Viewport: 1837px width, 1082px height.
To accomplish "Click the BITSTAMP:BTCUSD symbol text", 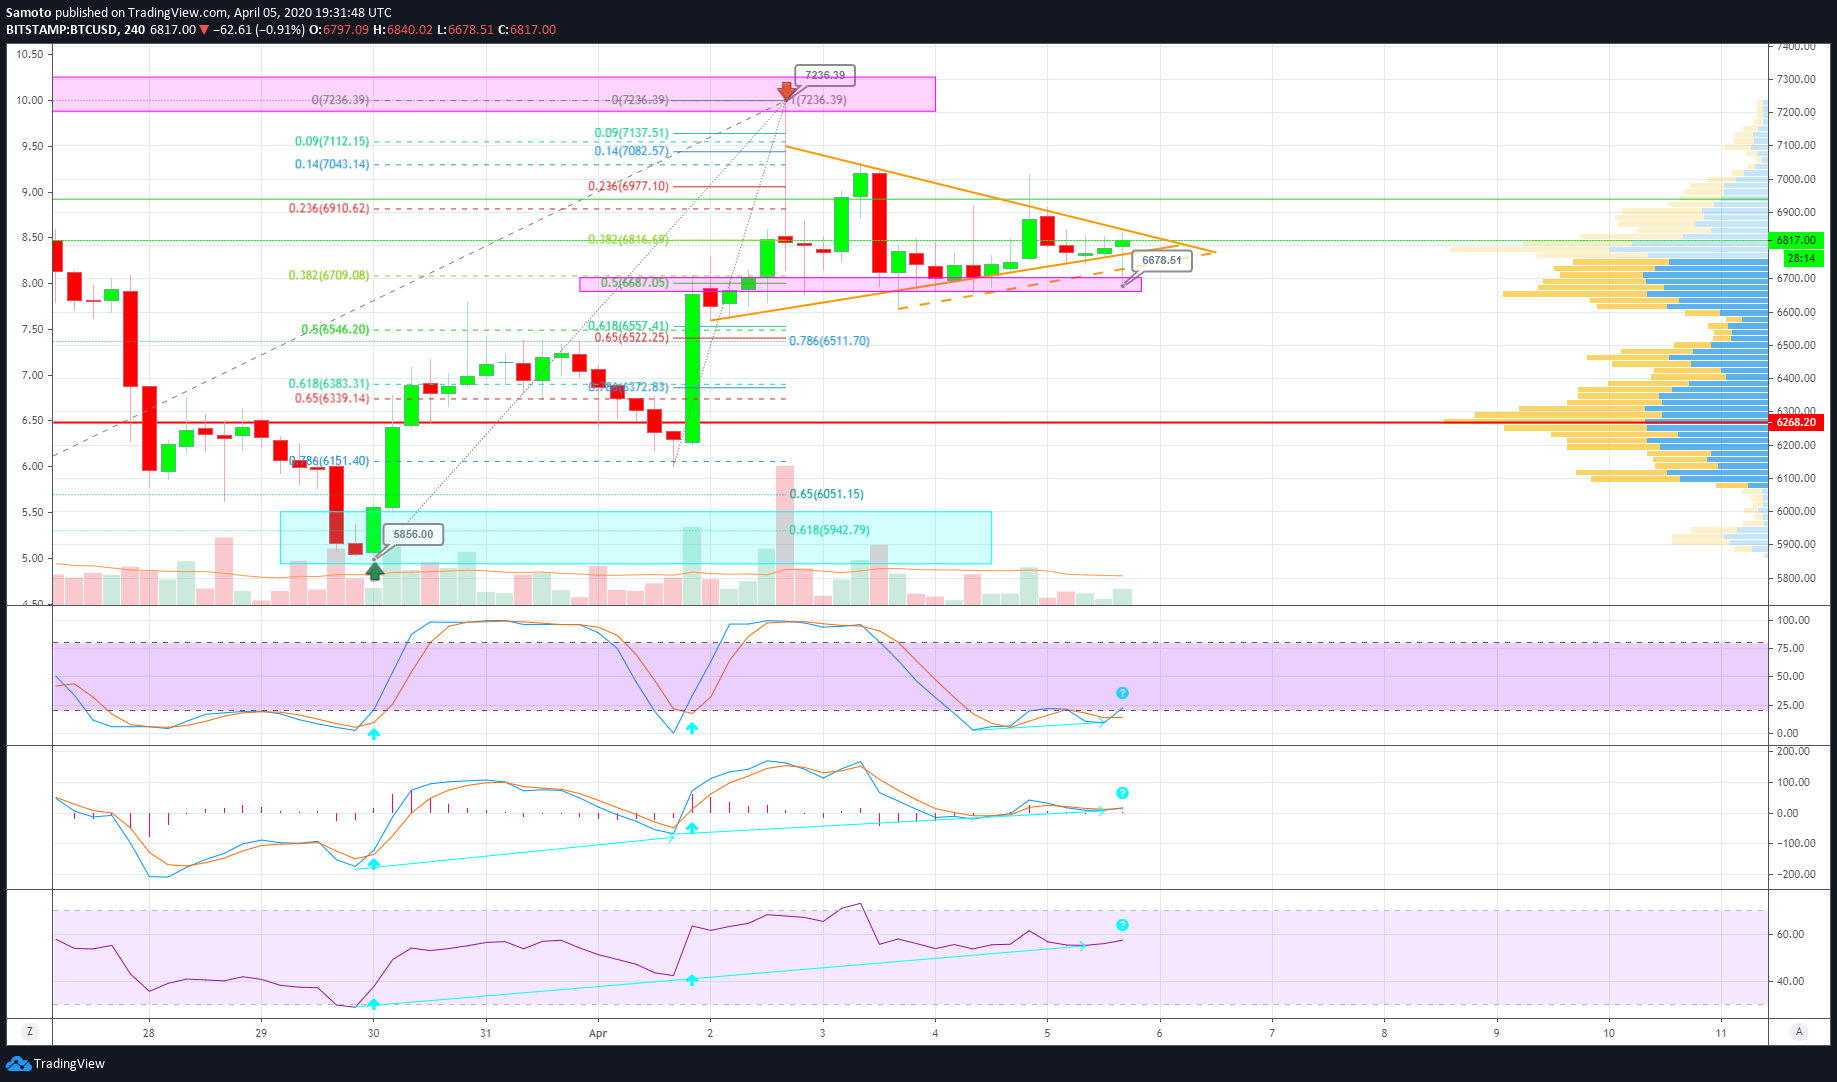I will (x=61, y=30).
